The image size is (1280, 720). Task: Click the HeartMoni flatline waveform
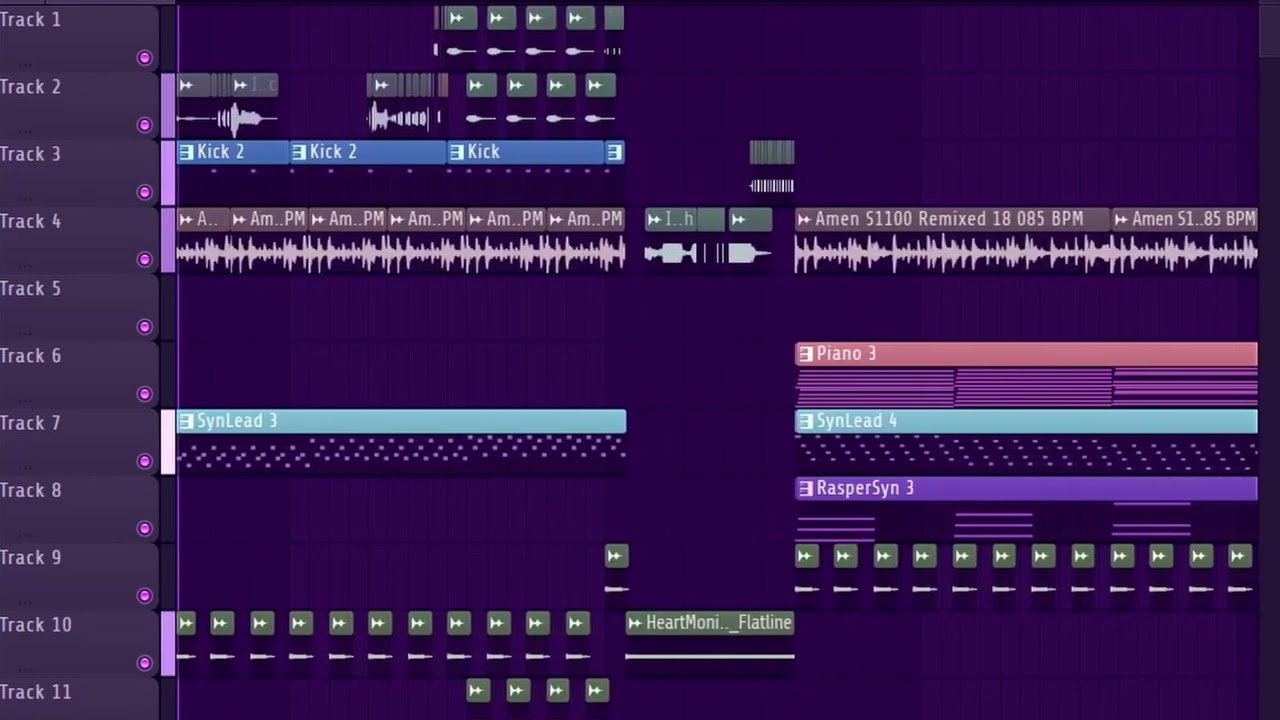[710, 656]
